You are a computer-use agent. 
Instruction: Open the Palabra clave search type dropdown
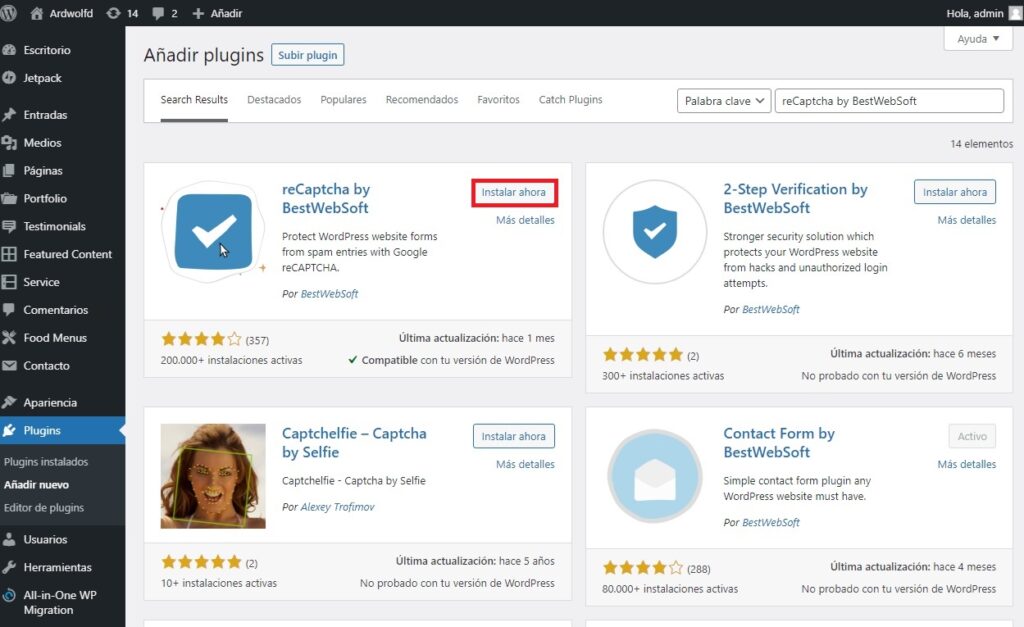click(x=724, y=101)
